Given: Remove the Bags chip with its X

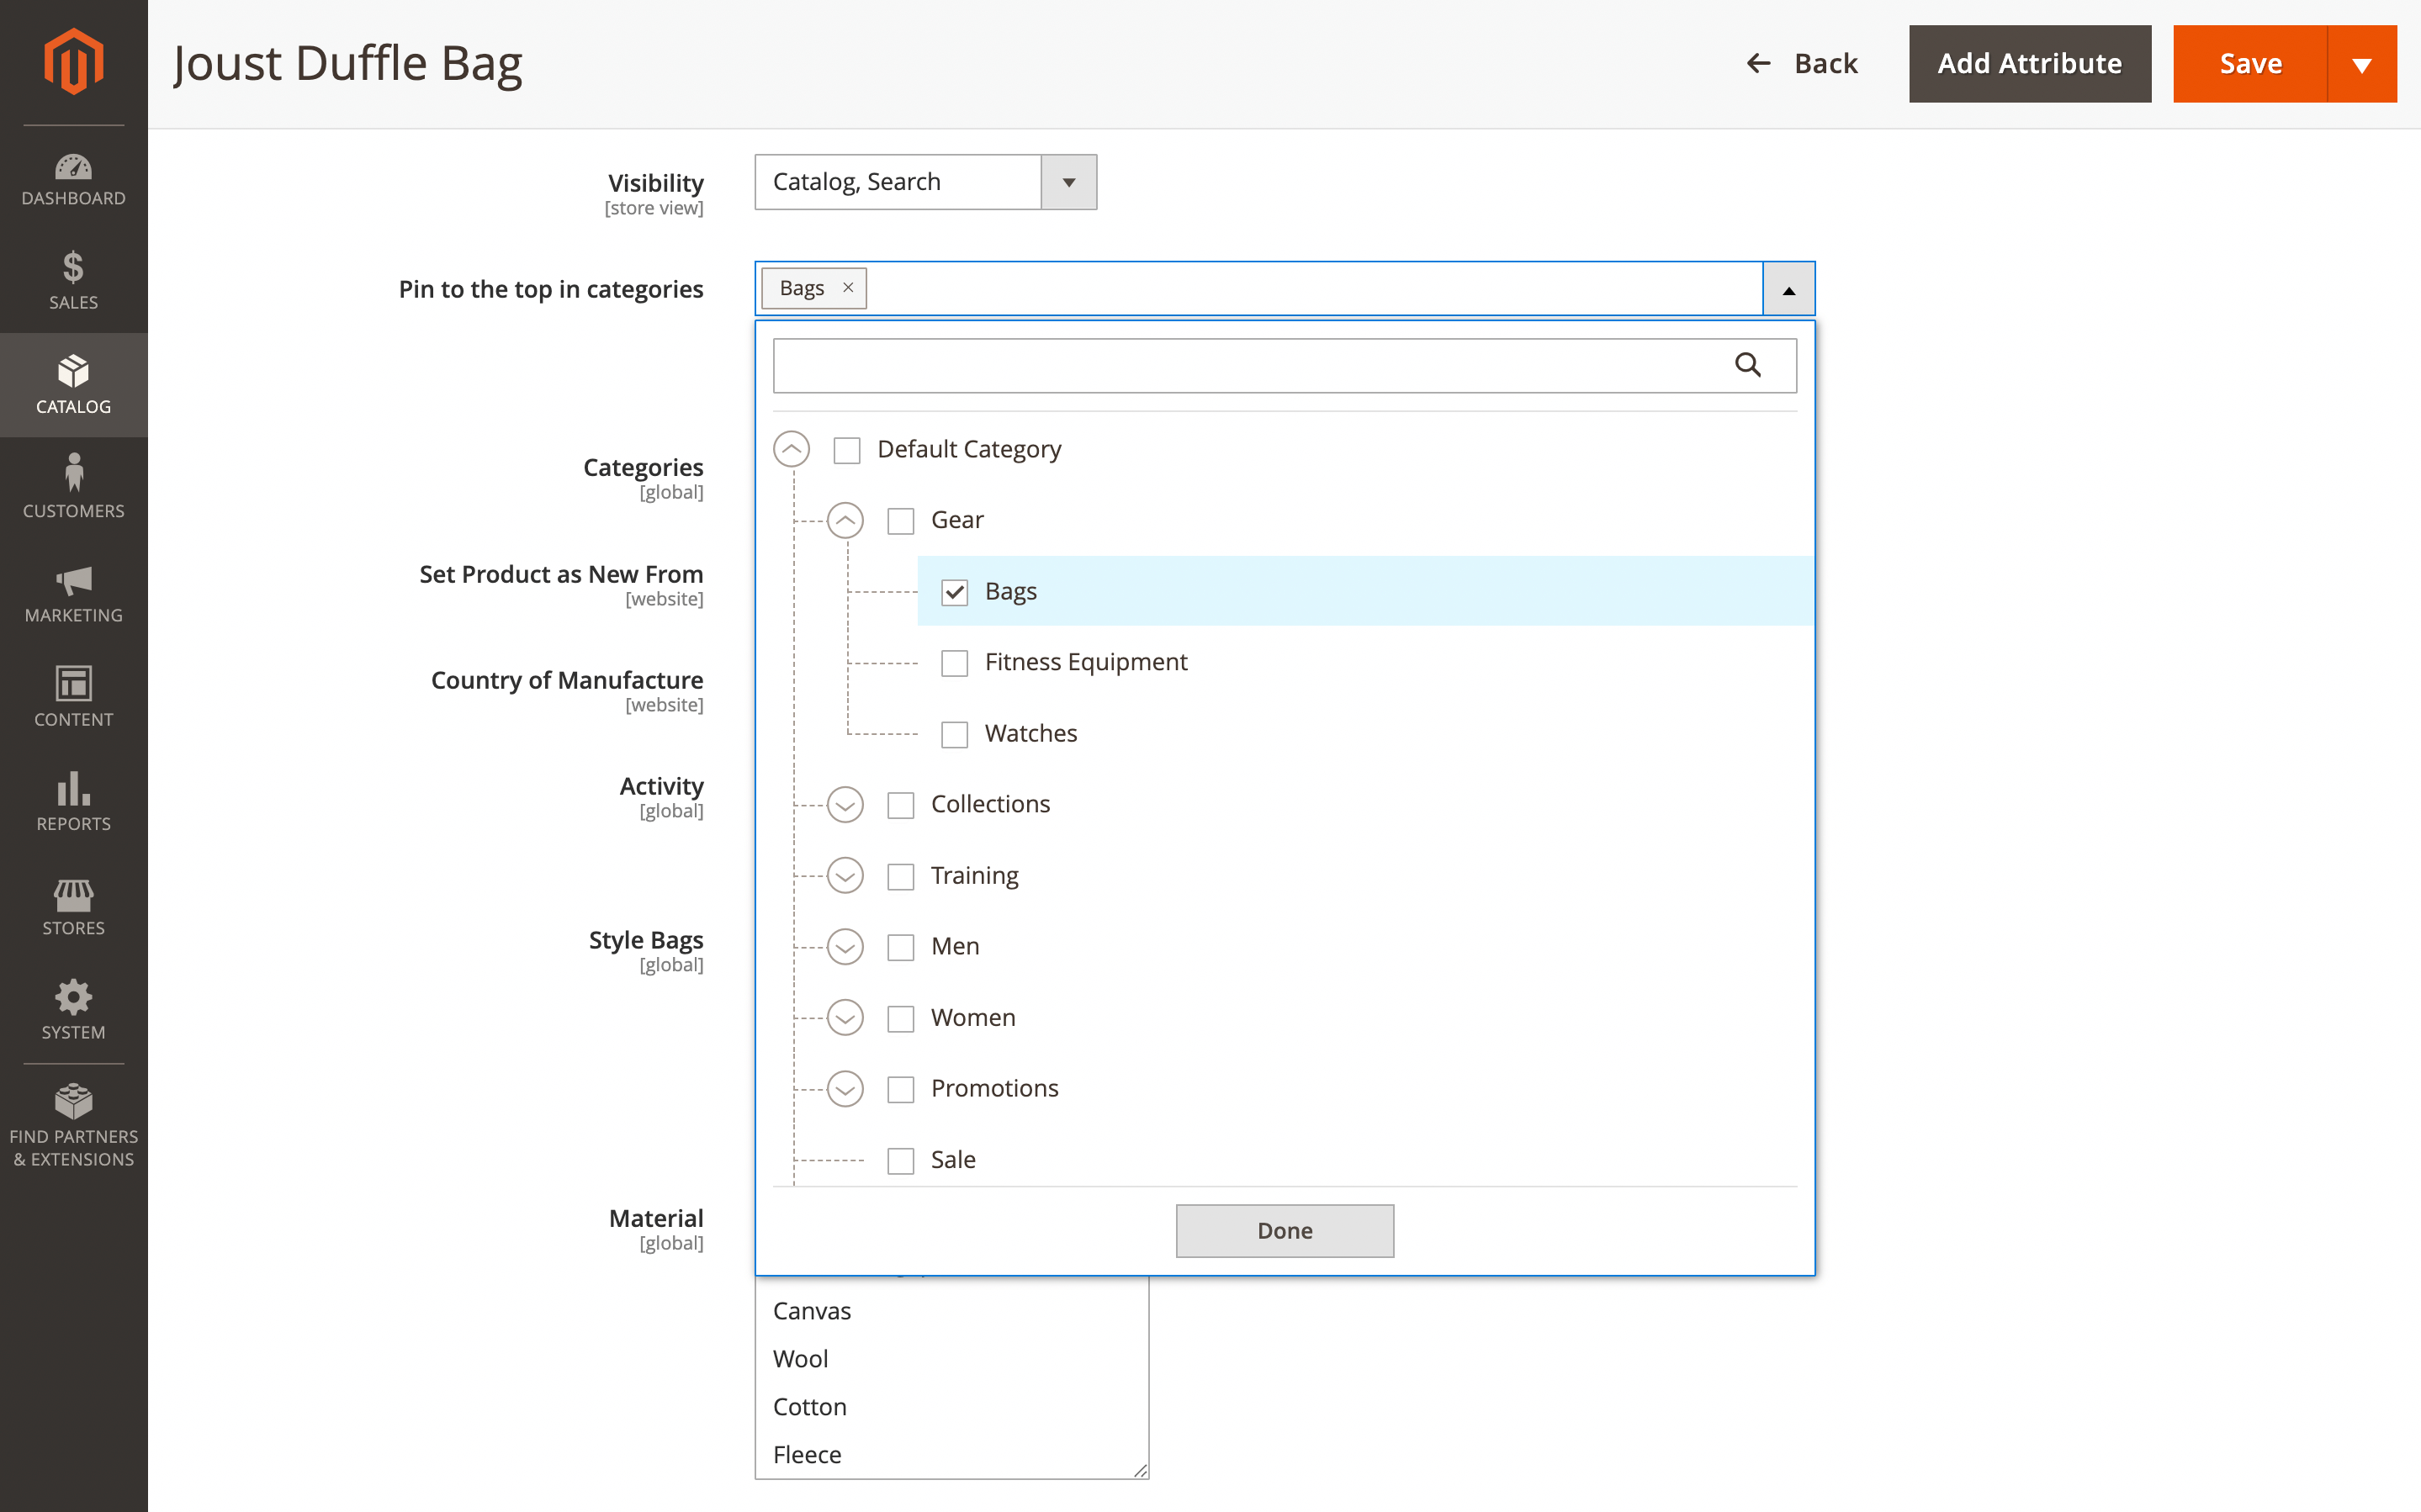Looking at the screenshot, I should click(847, 288).
